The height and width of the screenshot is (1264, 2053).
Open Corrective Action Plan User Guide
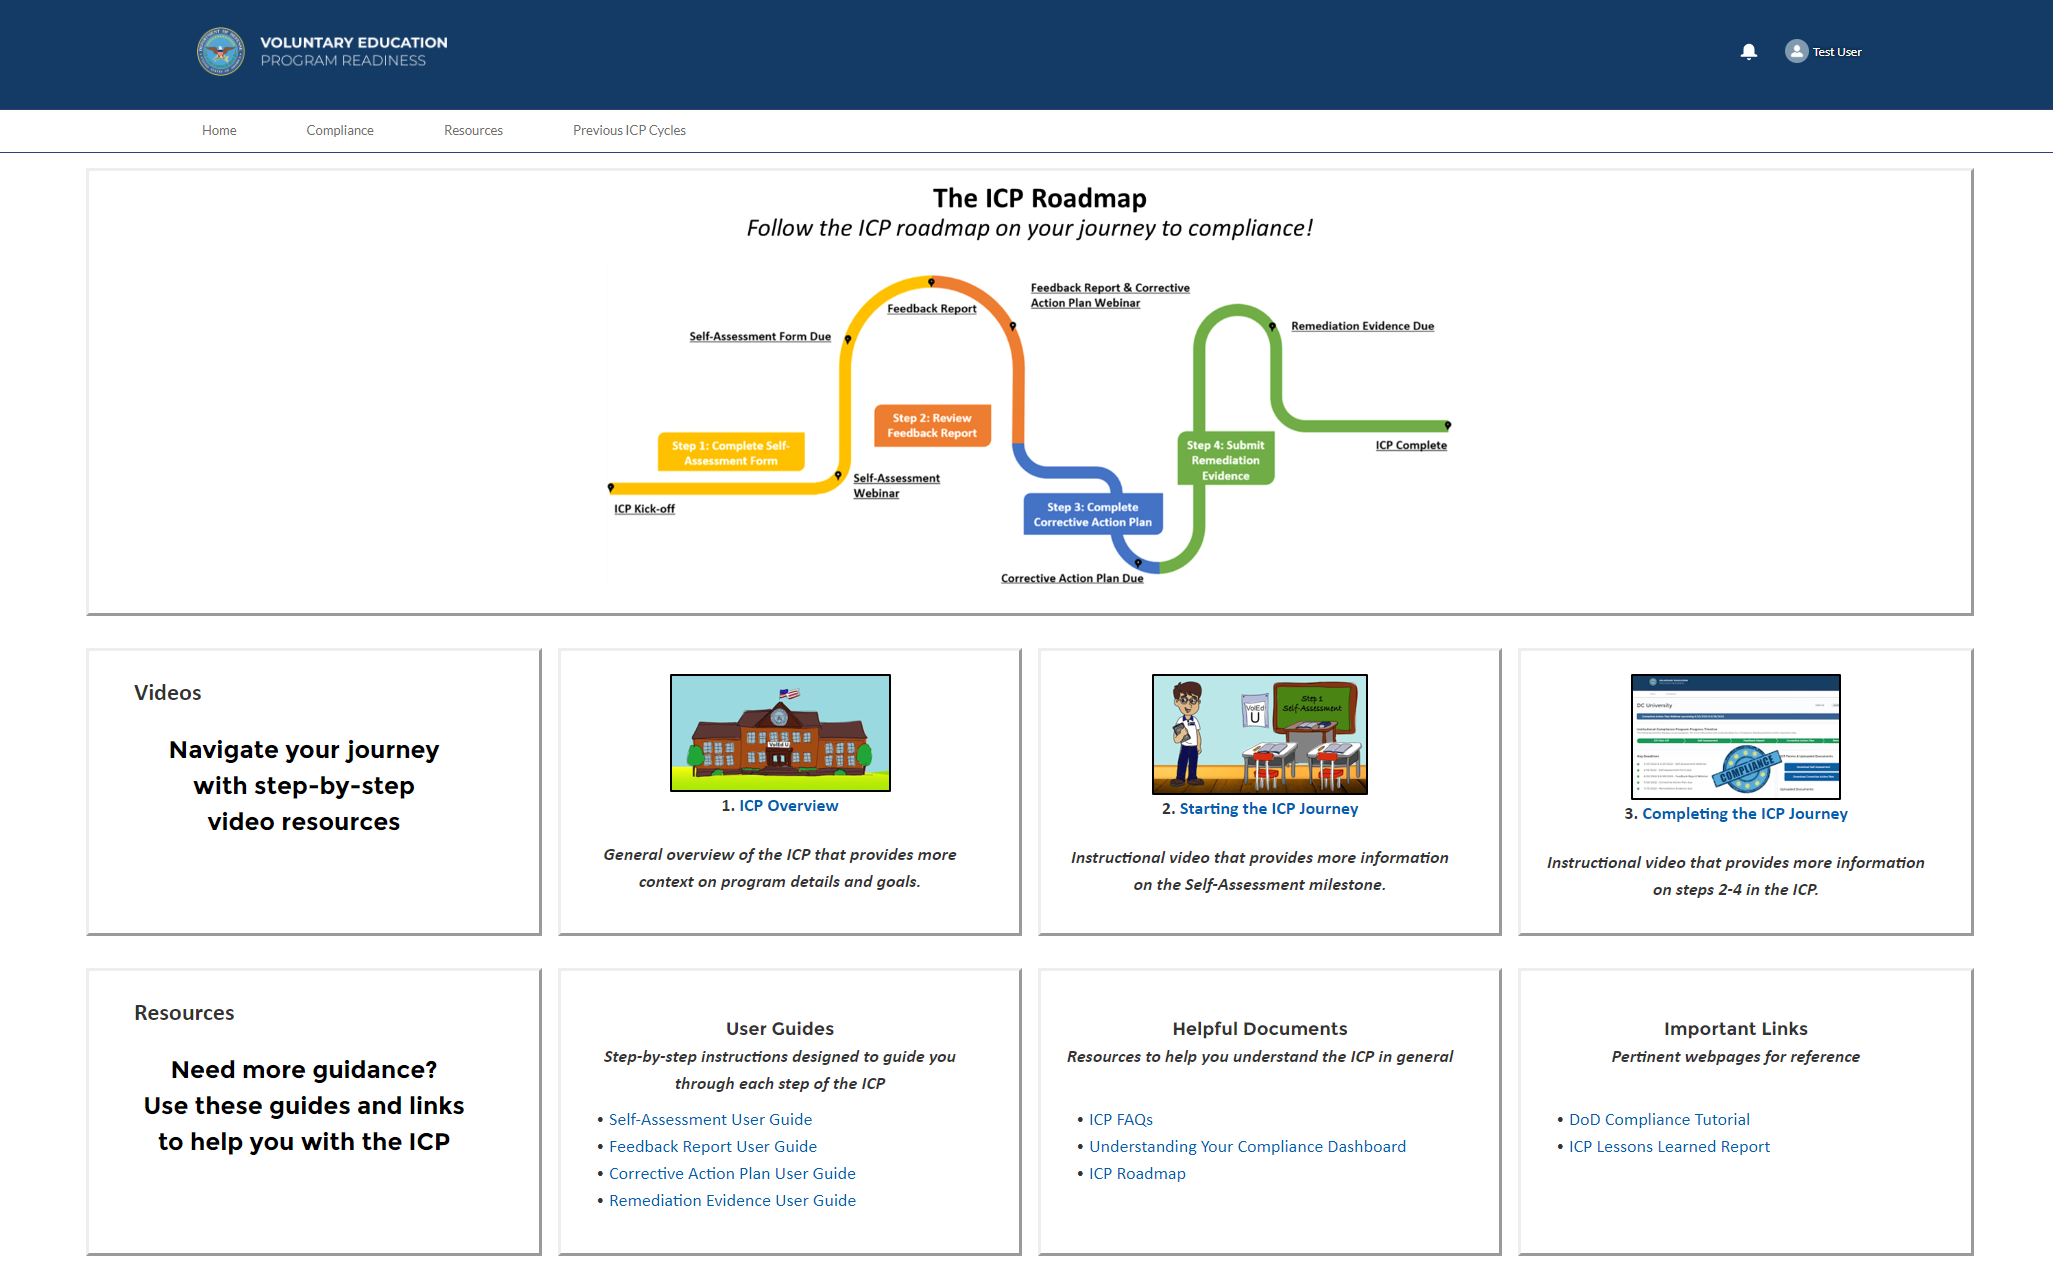[732, 1173]
